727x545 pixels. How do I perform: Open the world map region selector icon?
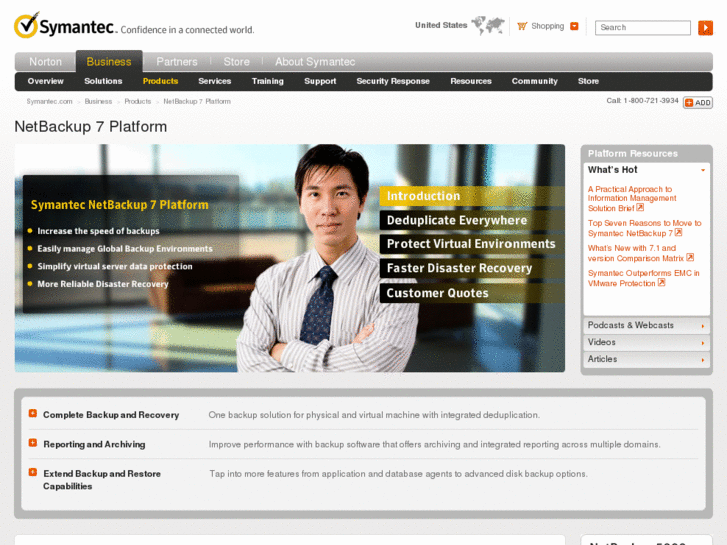coord(488,25)
